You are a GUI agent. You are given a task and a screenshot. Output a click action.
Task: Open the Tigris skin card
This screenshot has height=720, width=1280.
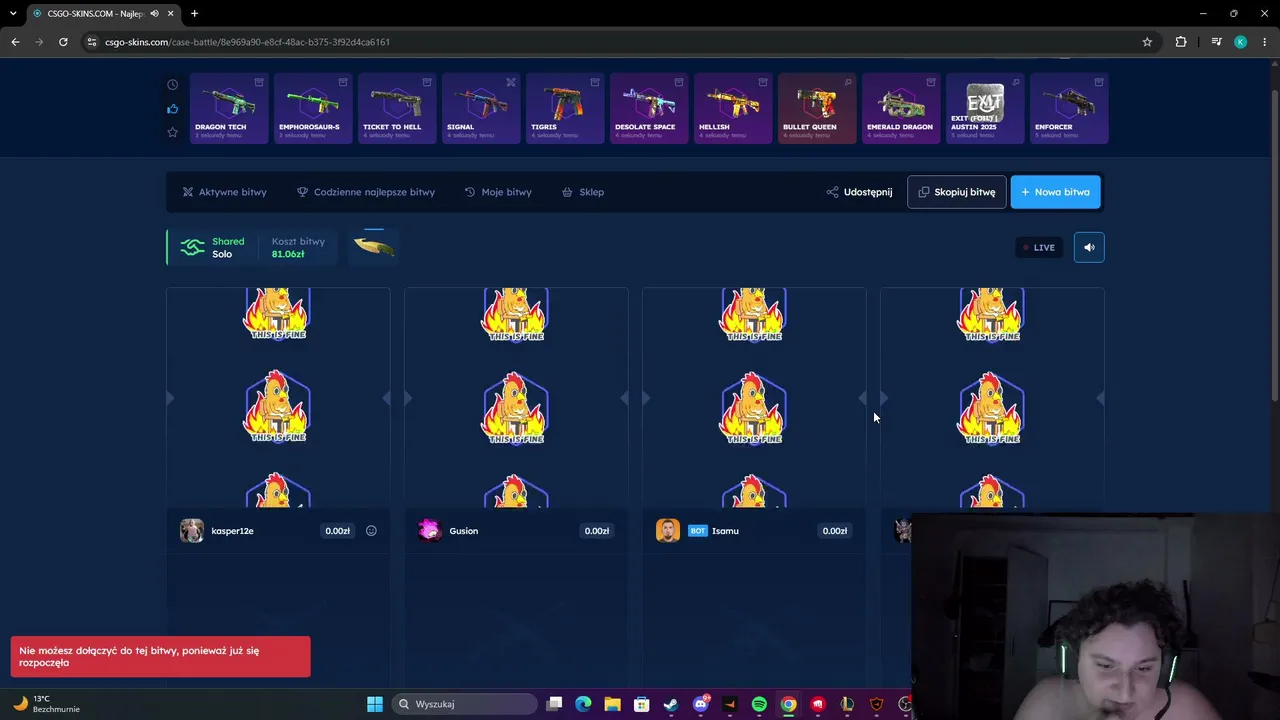565,108
